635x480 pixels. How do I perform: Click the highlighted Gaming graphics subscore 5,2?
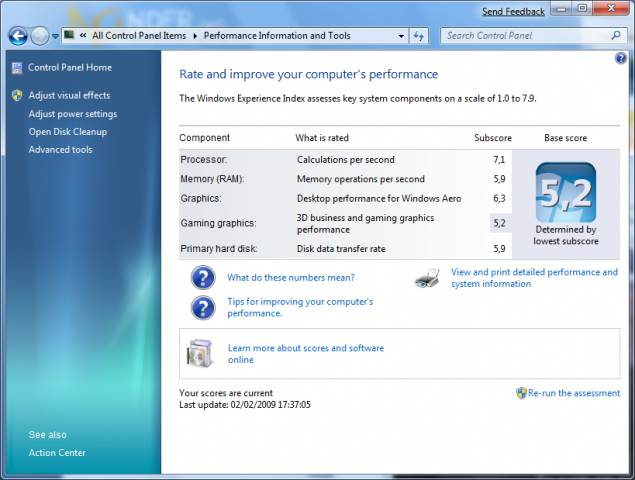click(501, 223)
